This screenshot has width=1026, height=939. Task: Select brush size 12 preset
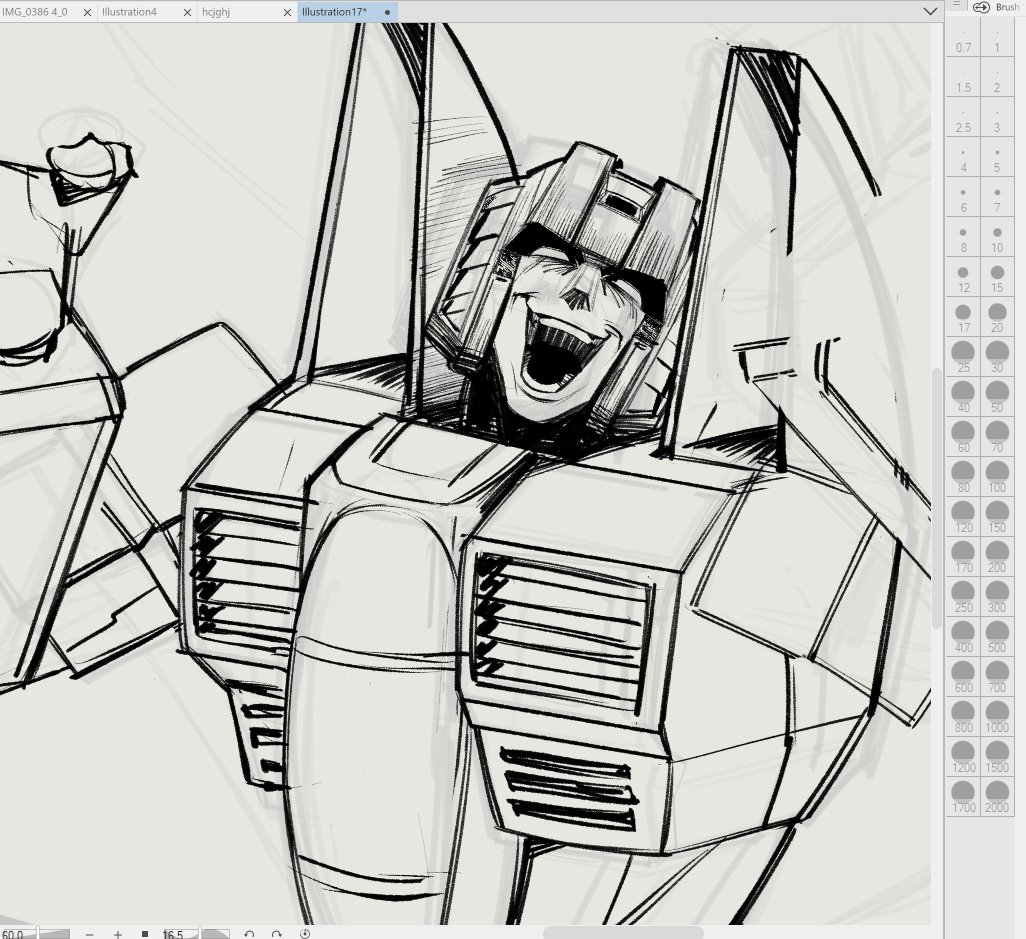point(963,278)
